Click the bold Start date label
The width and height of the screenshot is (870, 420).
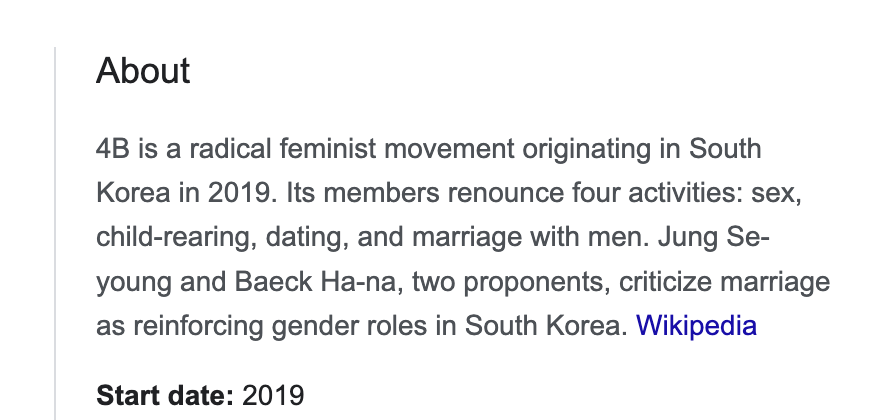click(x=165, y=396)
